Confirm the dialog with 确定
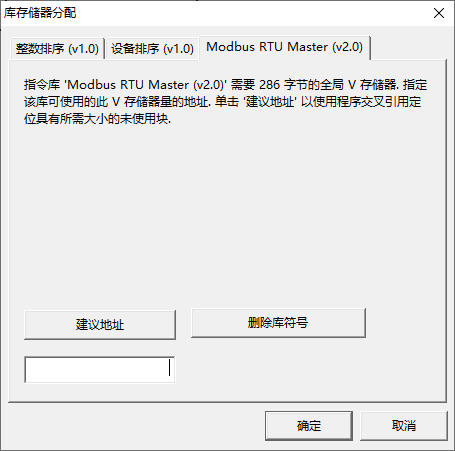The image size is (455, 451). [309, 426]
